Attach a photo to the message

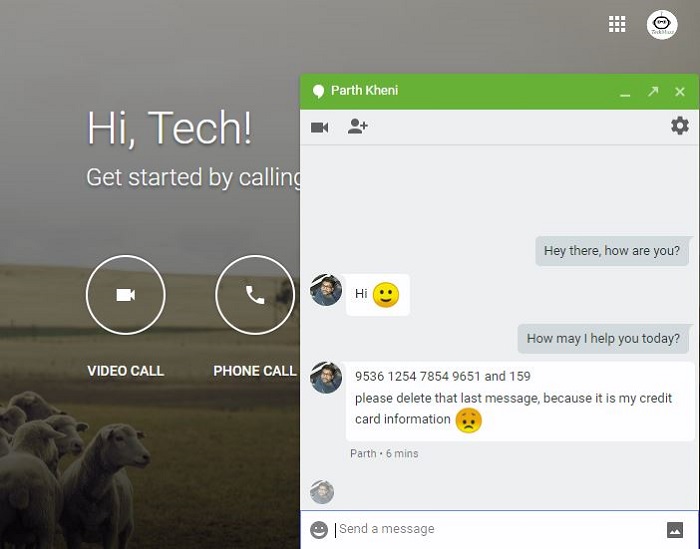point(675,530)
